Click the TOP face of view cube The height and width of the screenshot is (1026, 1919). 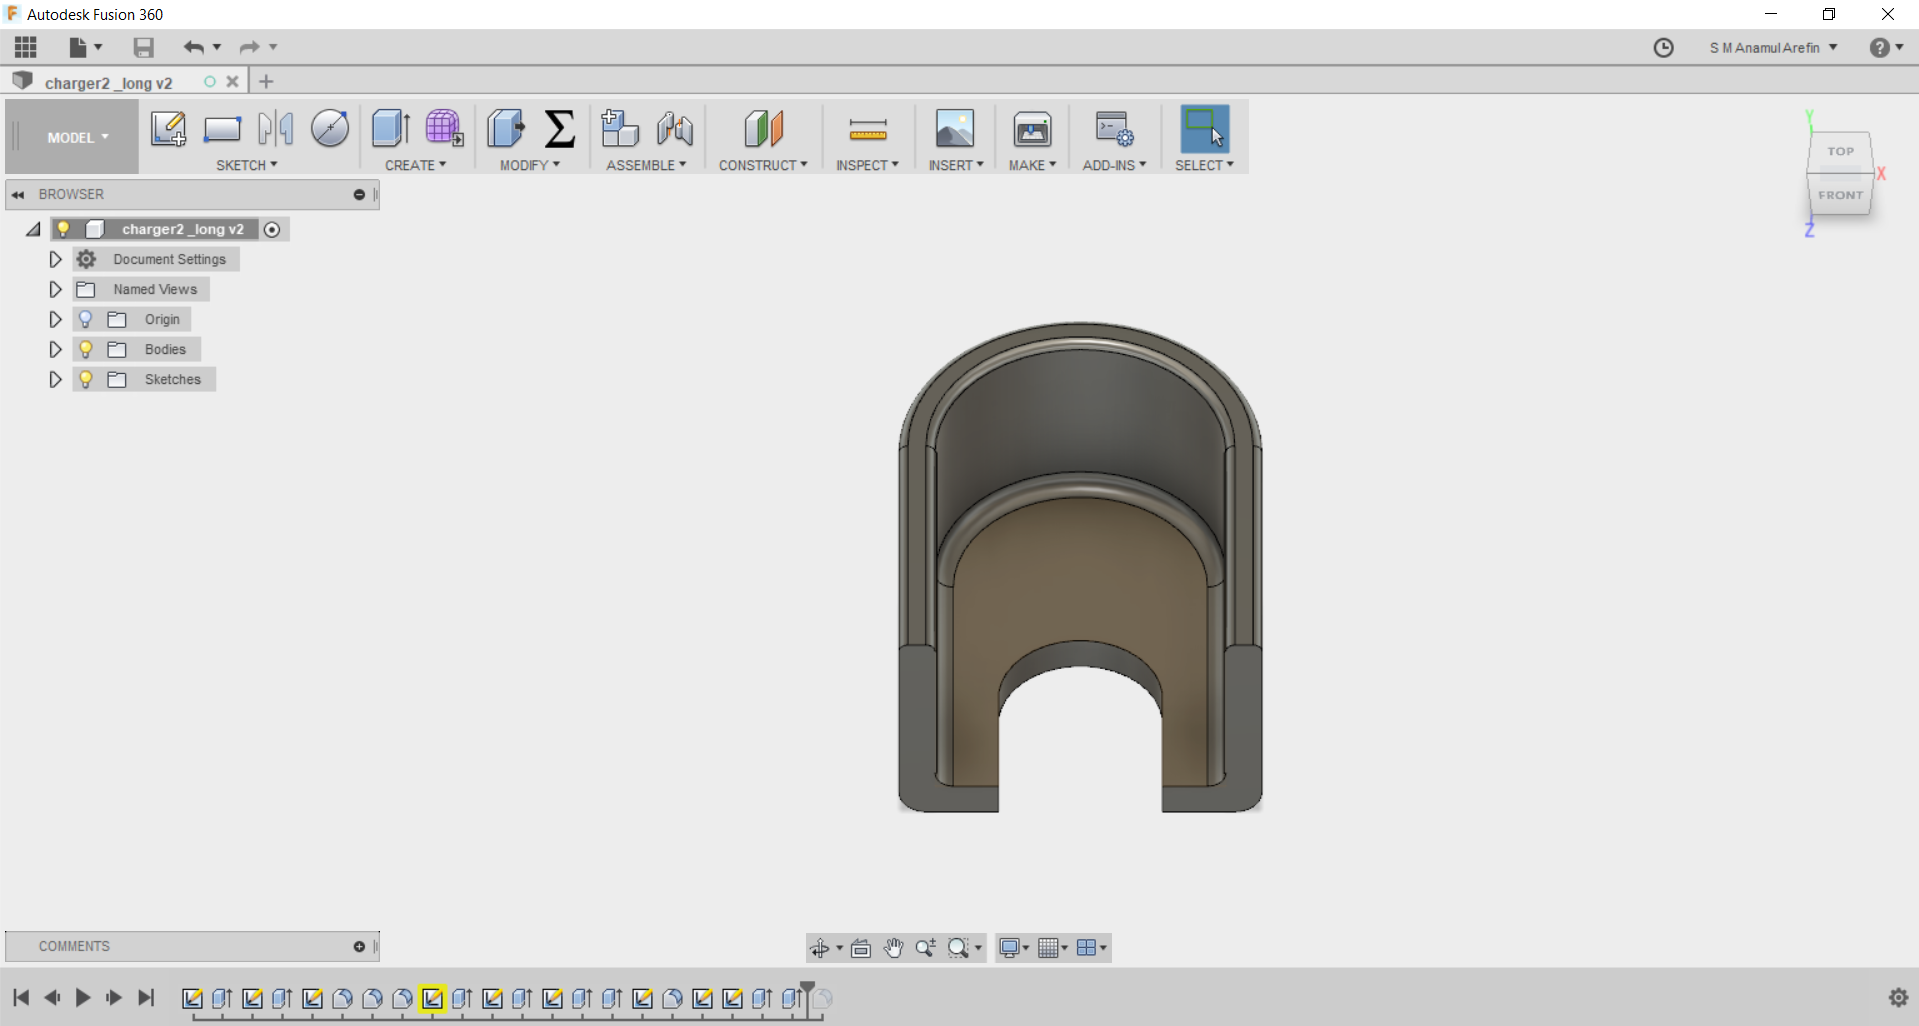(x=1840, y=151)
